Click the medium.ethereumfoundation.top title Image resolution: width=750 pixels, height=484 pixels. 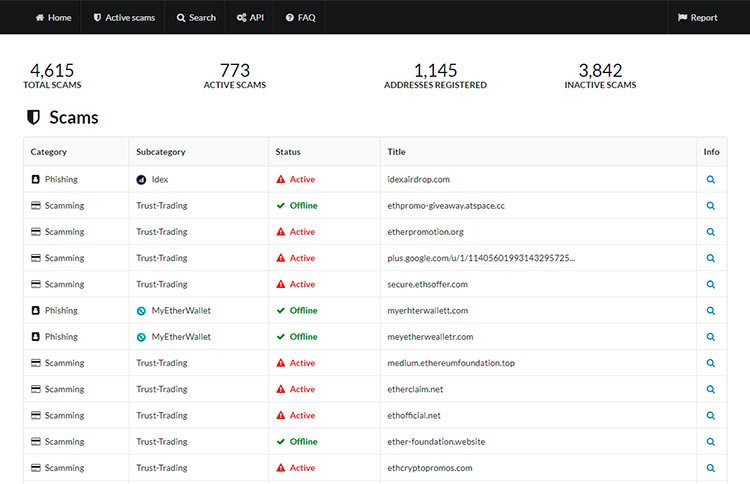pyautogui.click(x=451, y=363)
